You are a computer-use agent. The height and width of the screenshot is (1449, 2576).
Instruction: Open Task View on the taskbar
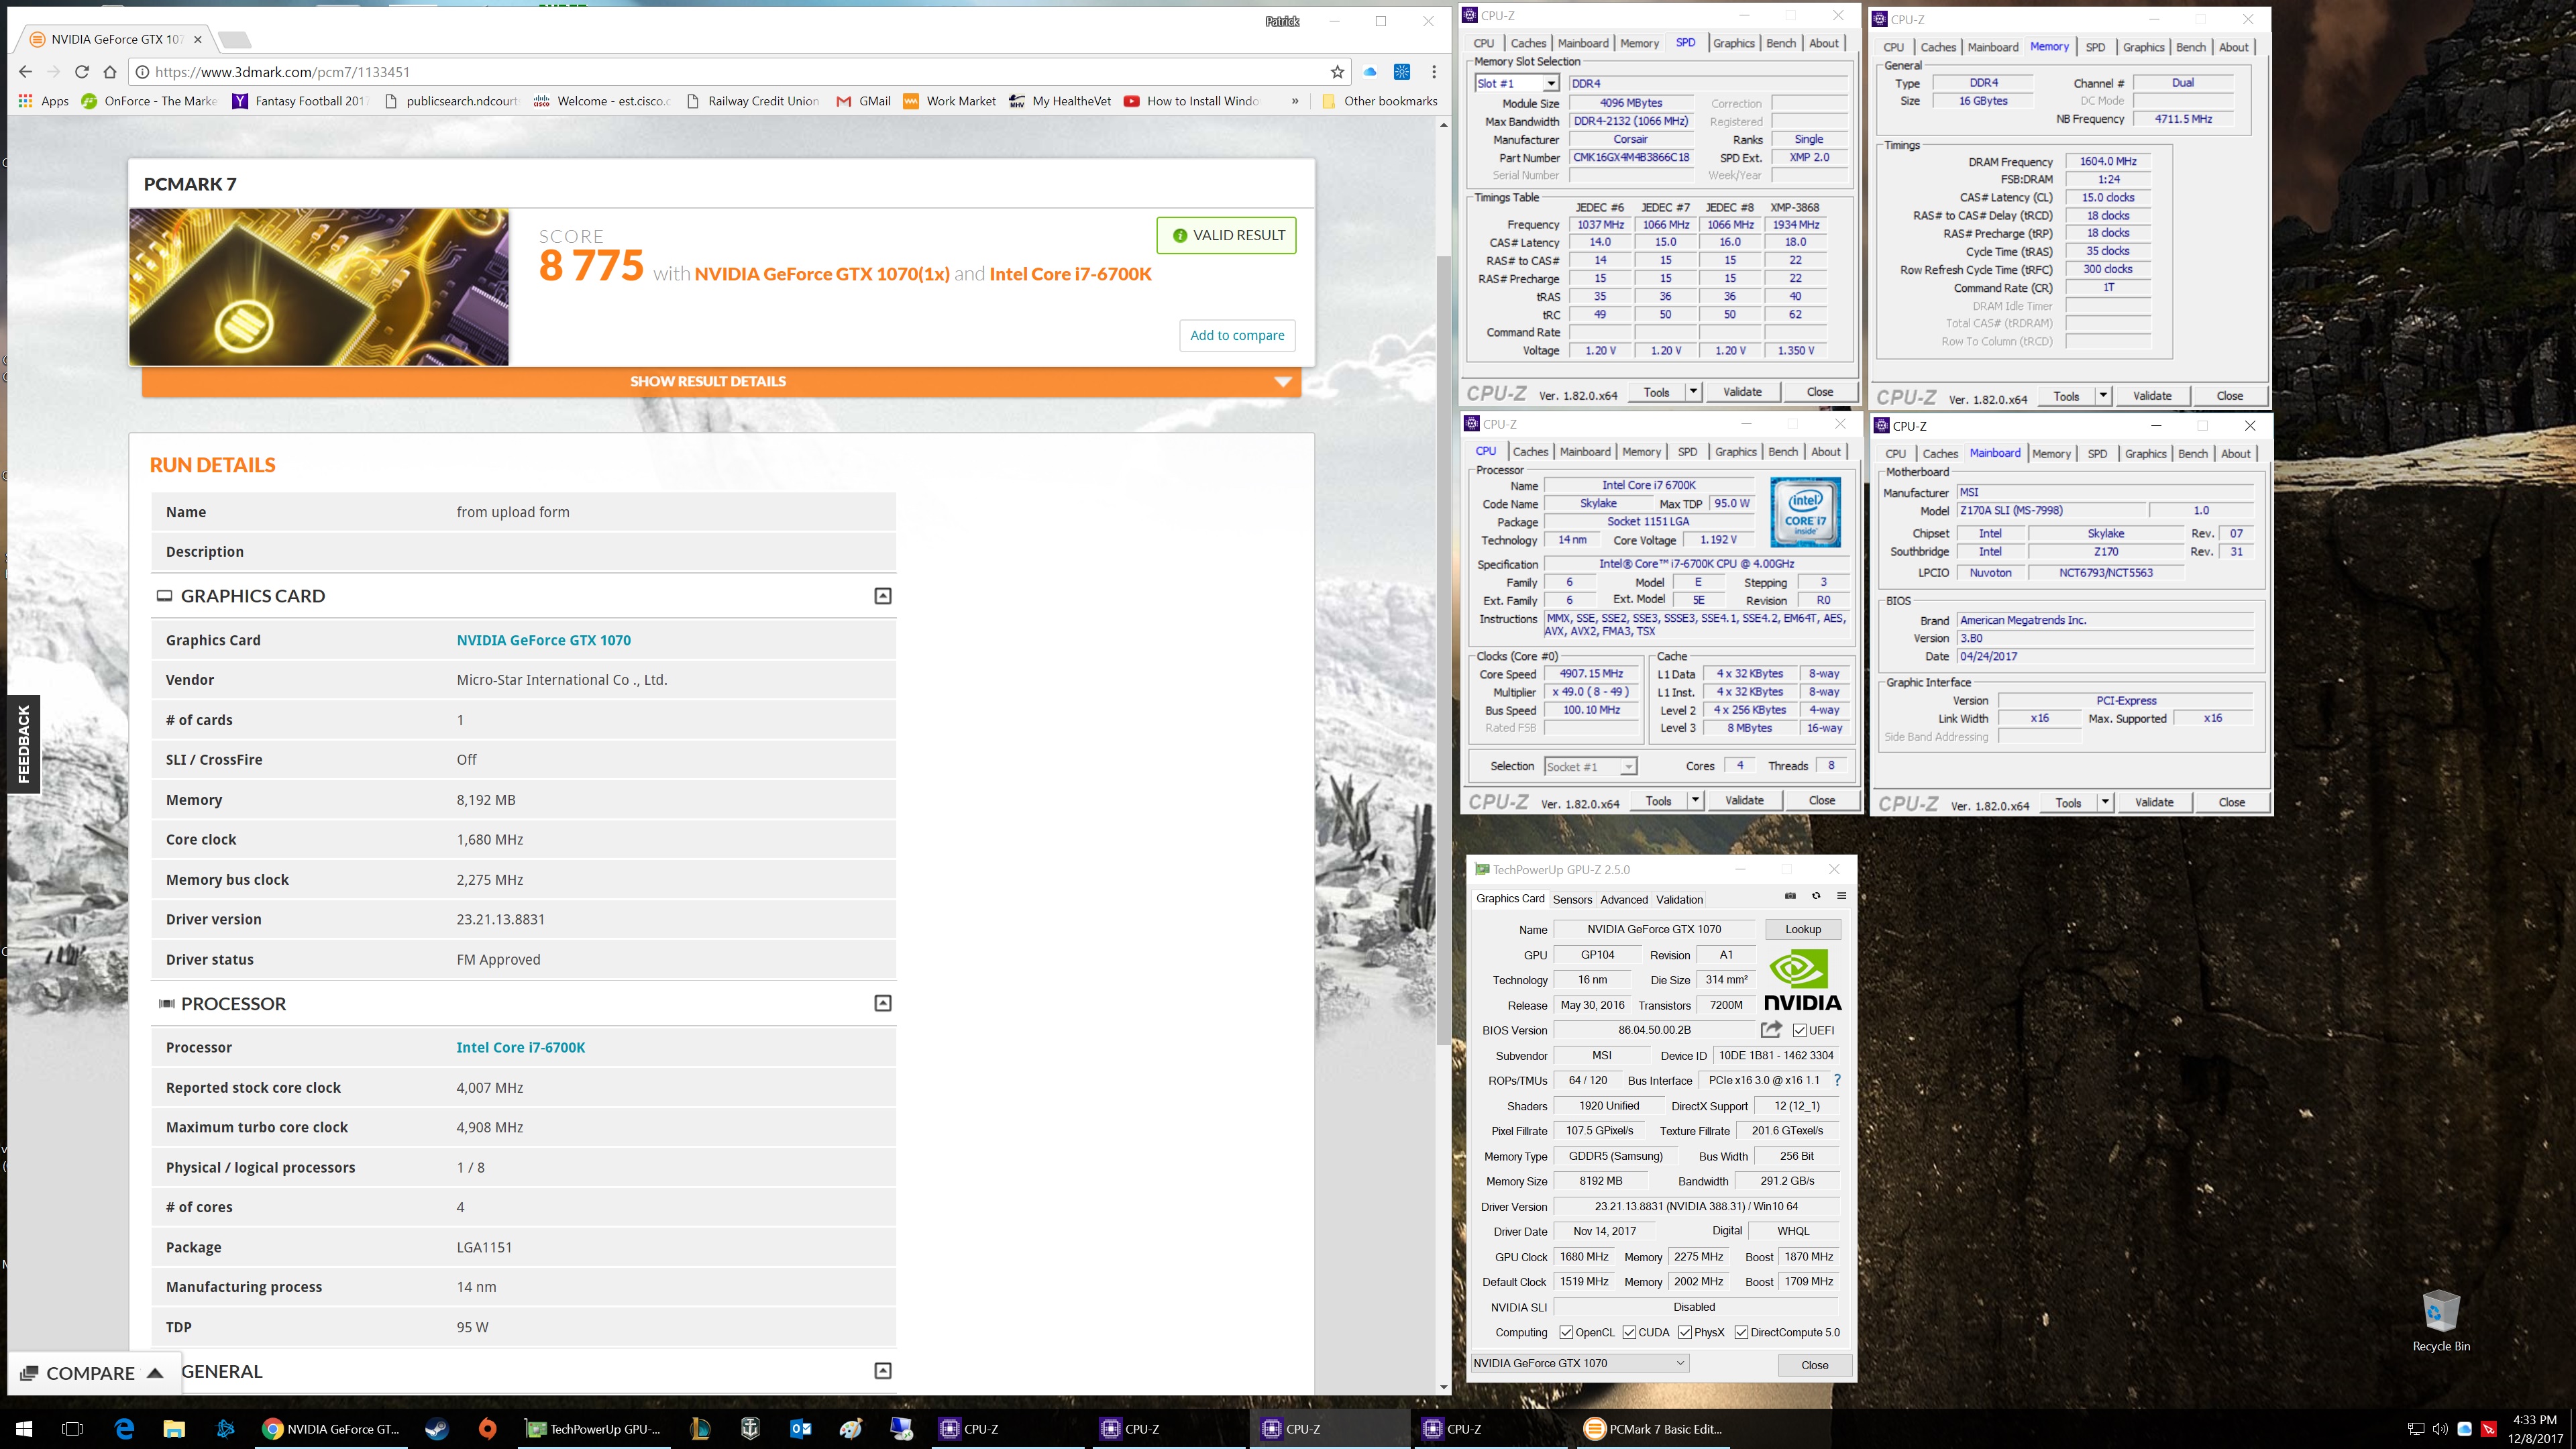click(x=72, y=1429)
